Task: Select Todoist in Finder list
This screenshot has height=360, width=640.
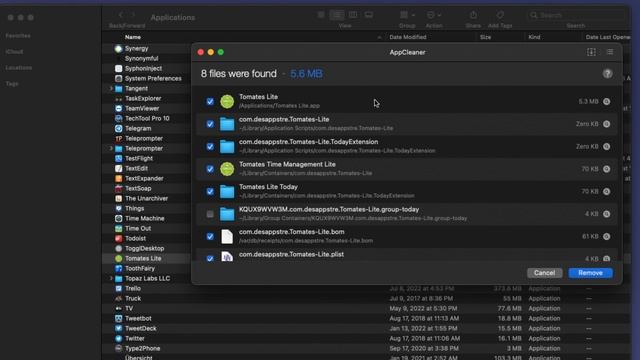Action: [x=136, y=238]
